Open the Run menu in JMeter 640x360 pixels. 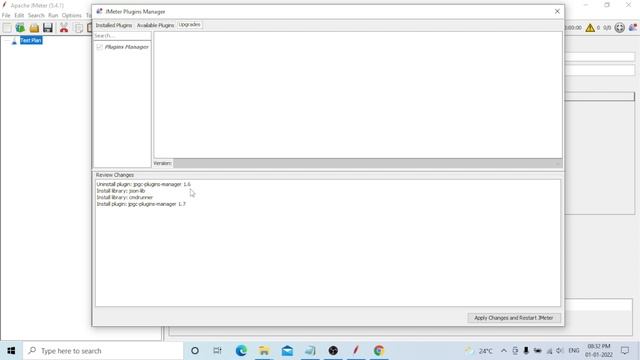tap(53, 16)
